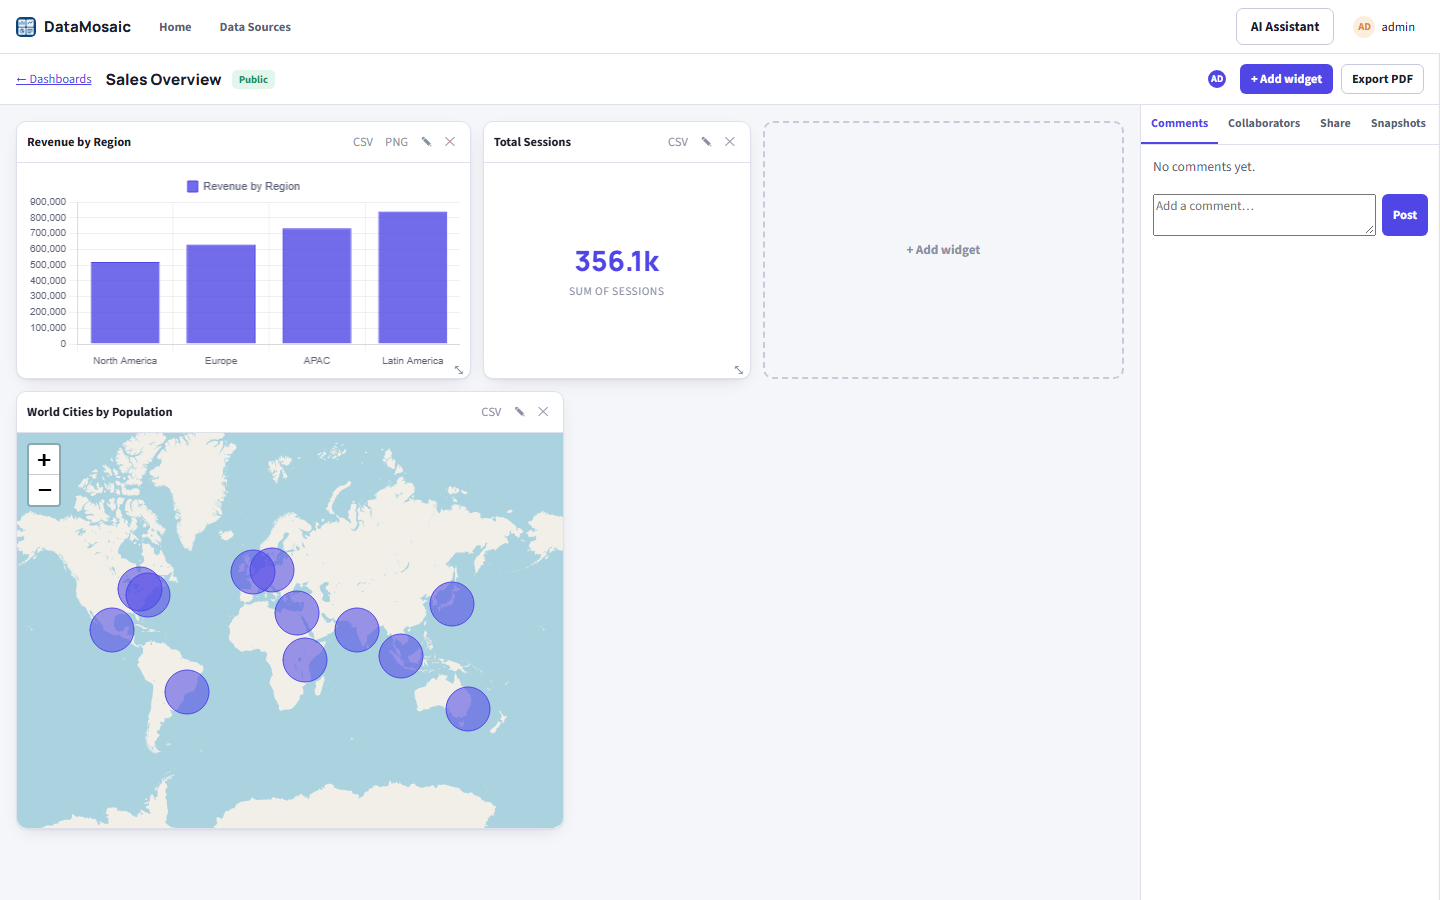Image resolution: width=1440 pixels, height=900 pixels.
Task: Click the 356.1k sessions value
Action: 617,261
